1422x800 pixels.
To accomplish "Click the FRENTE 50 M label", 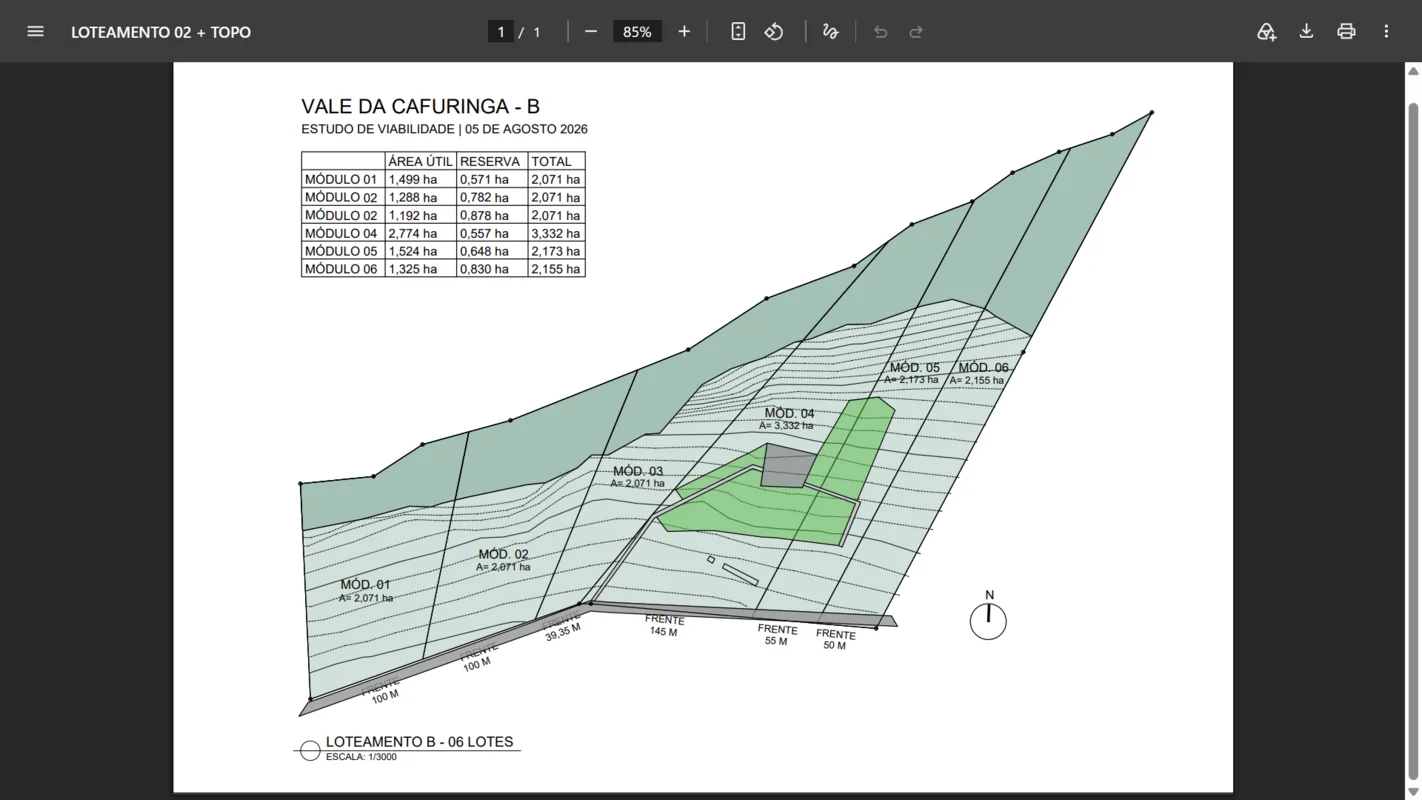I will [x=835, y=640].
